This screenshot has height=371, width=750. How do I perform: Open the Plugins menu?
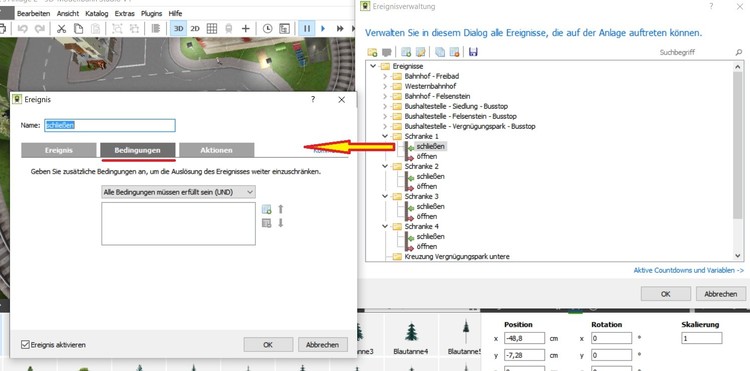point(152,13)
